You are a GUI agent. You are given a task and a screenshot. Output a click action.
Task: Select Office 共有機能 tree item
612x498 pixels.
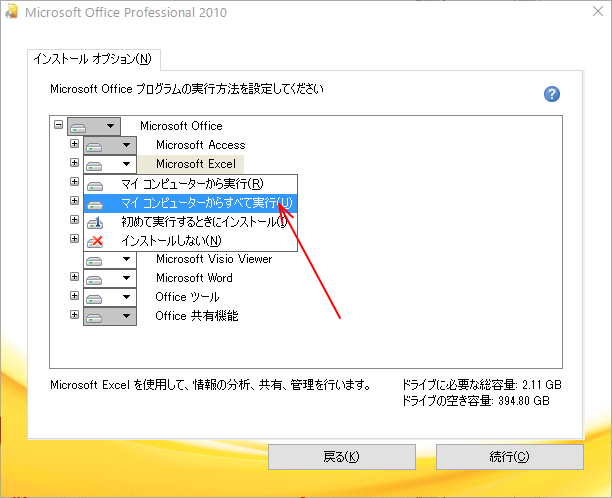pyautogui.click(x=197, y=316)
